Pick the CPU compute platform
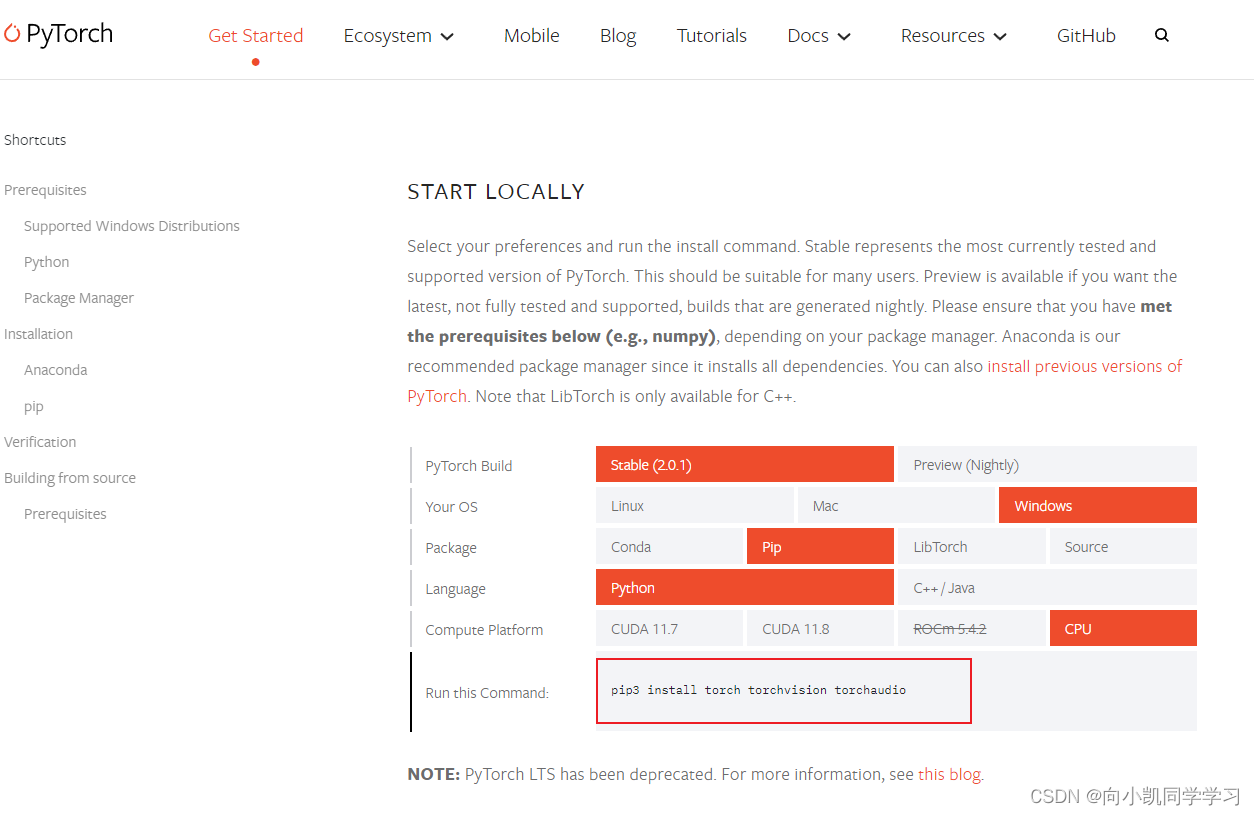The height and width of the screenshot is (815, 1254). tap(1123, 628)
